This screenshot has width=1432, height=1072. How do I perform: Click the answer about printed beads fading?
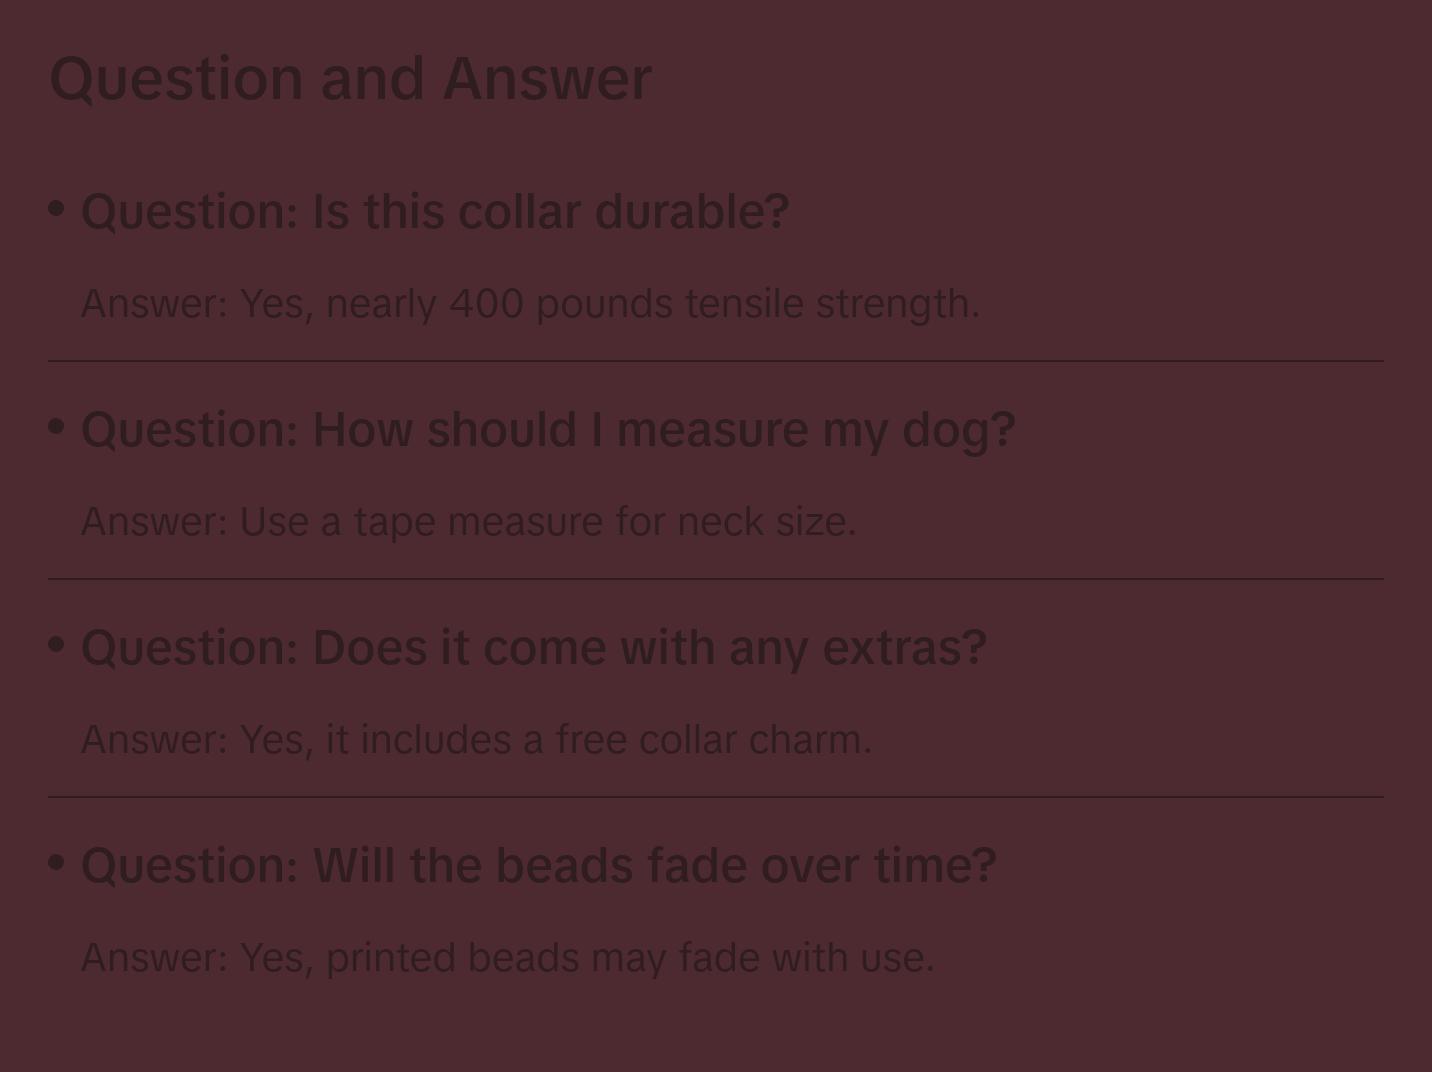[x=507, y=958]
